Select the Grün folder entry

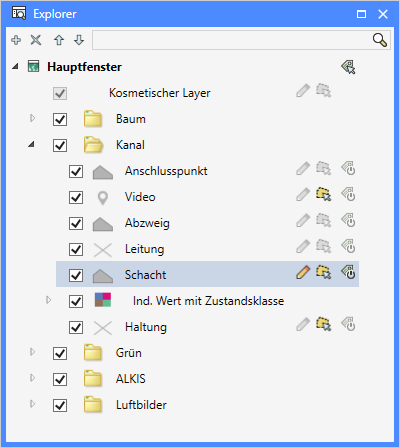tap(128, 353)
